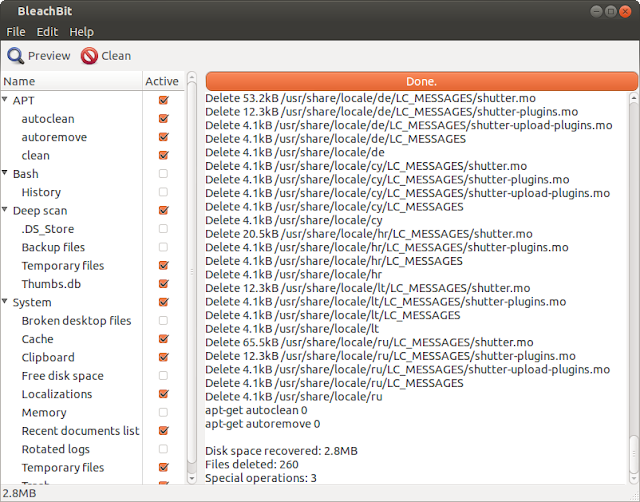Collapse the System tree group

(5, 301)
